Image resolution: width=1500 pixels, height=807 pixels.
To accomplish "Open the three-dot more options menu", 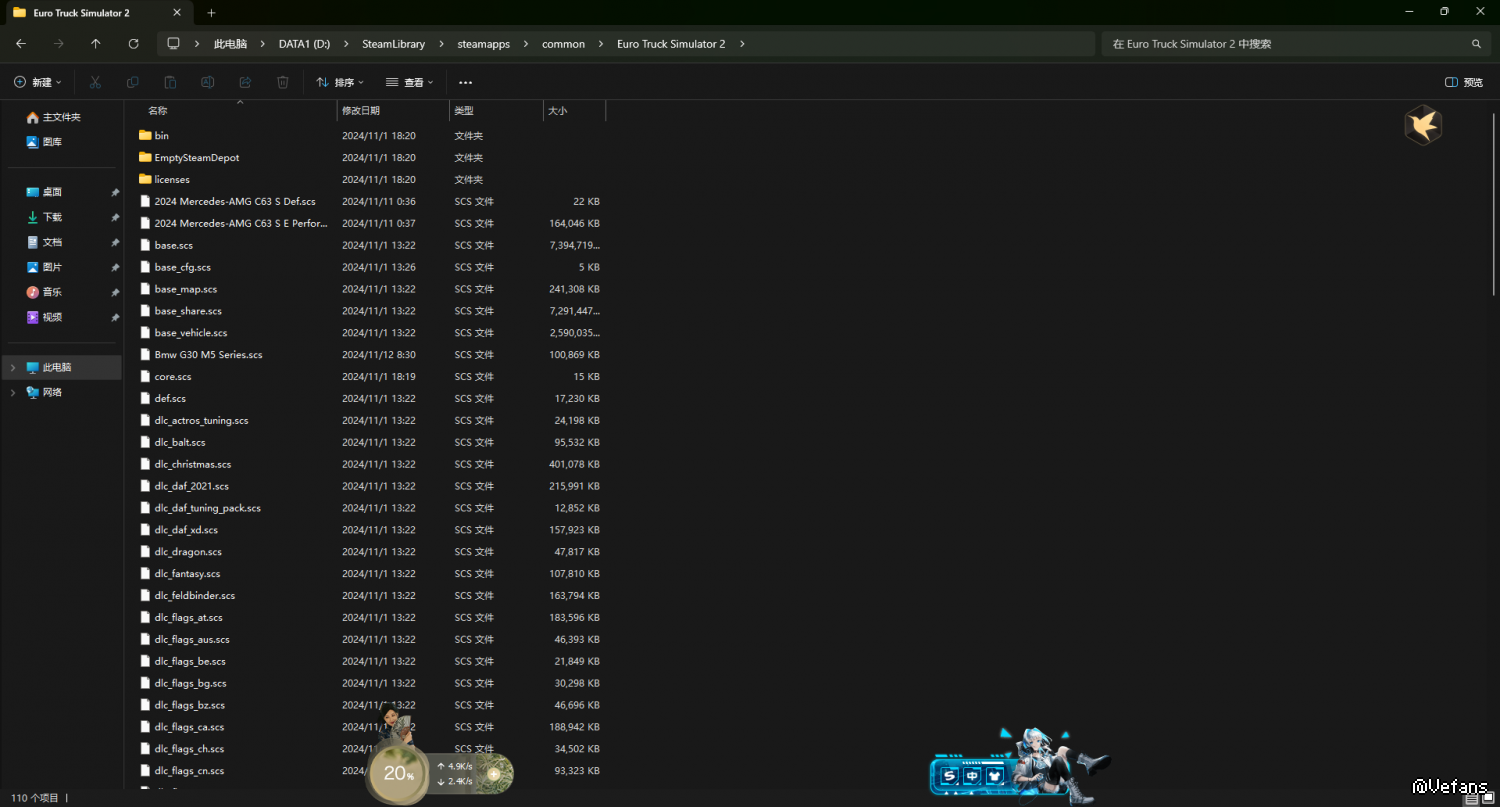I will (x=465, y=82).
